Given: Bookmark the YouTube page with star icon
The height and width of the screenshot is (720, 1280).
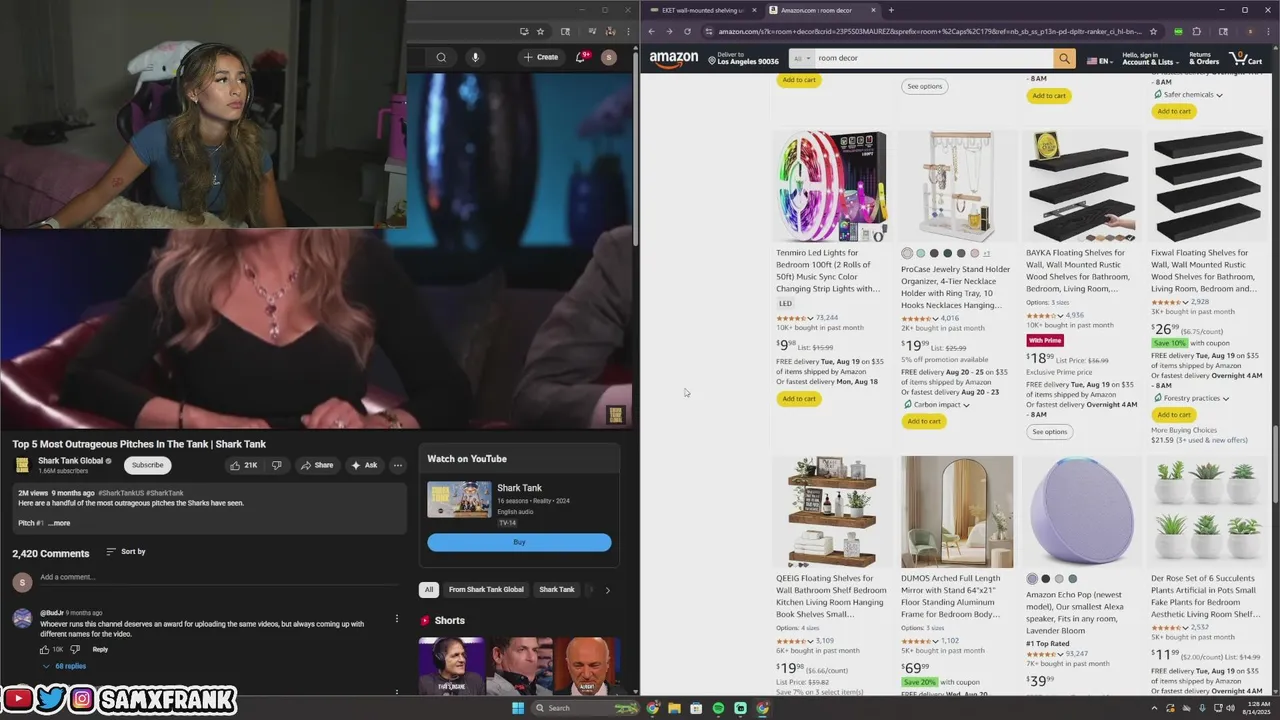Looking at the screenshot, I should [x=540, y=31].
